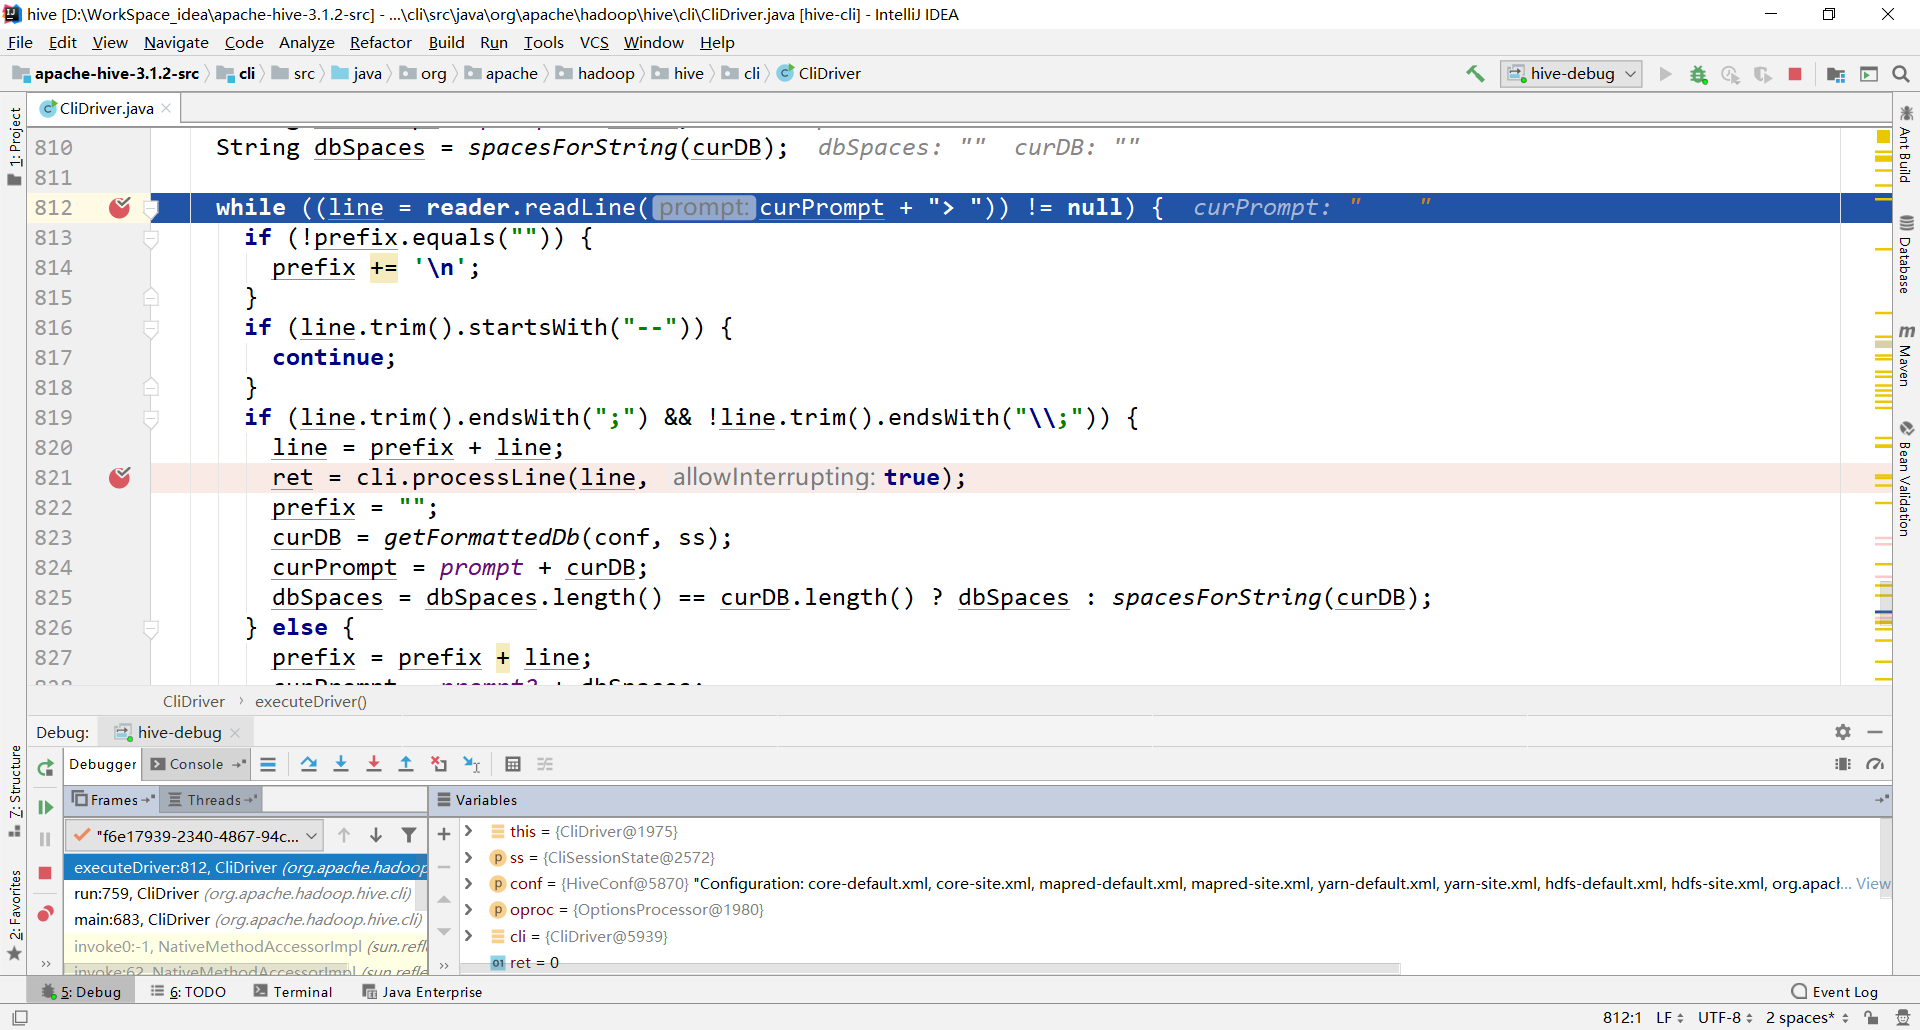The height and width of the screenshot is (1030, 1920).
Task: Toggle the code fold marker at line 826
Action: 151,628
